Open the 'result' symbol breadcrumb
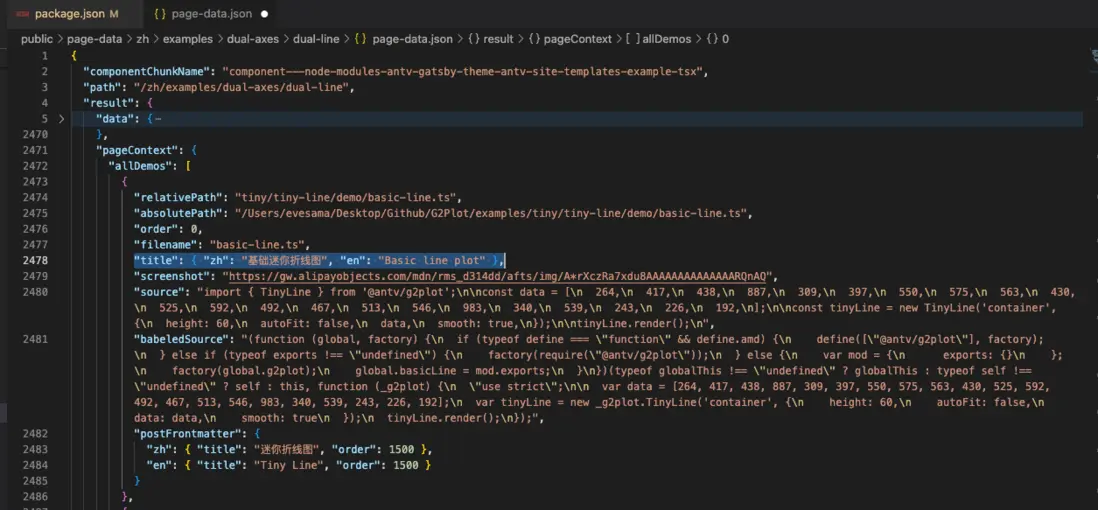This screenshot has width=1098, height=510. coord(498,39)
